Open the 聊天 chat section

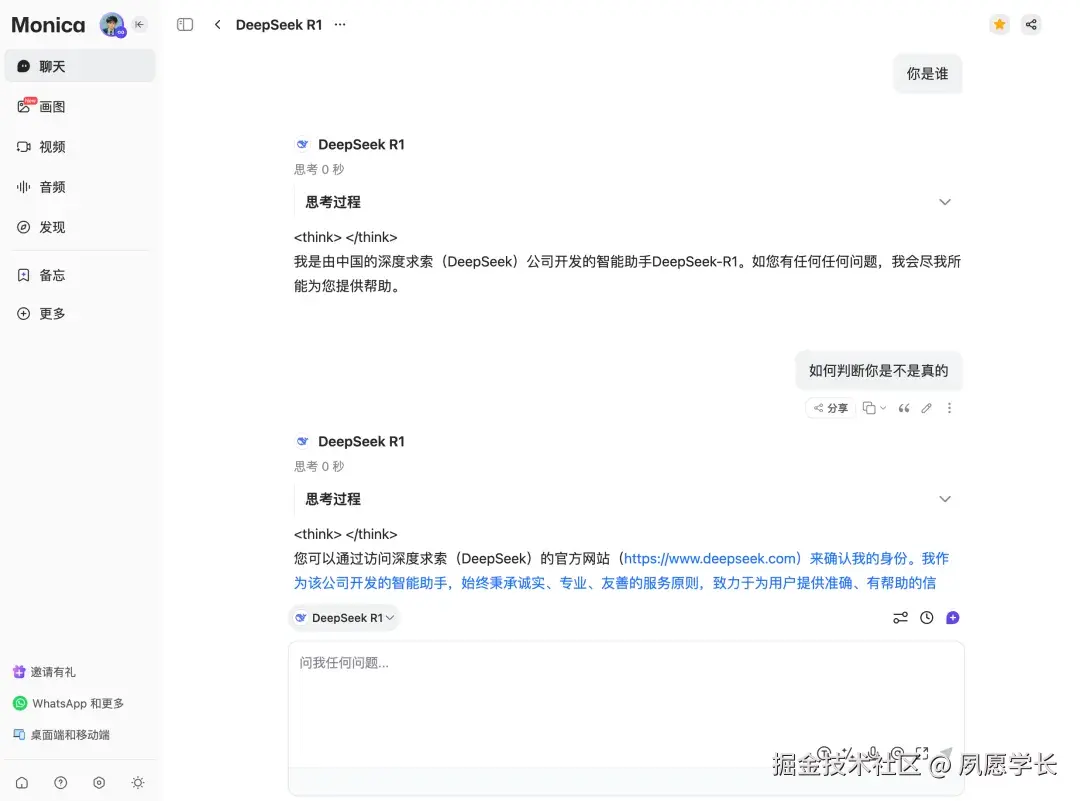point(80,66)
